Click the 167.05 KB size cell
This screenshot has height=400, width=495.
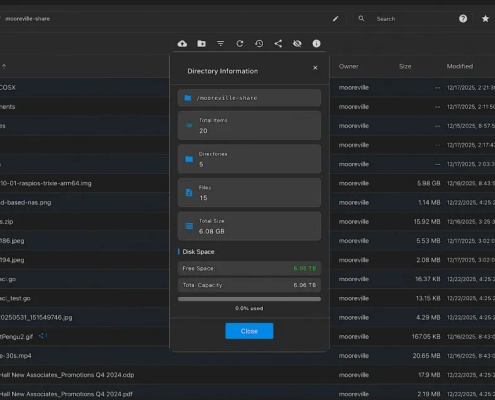pos(426,337)
